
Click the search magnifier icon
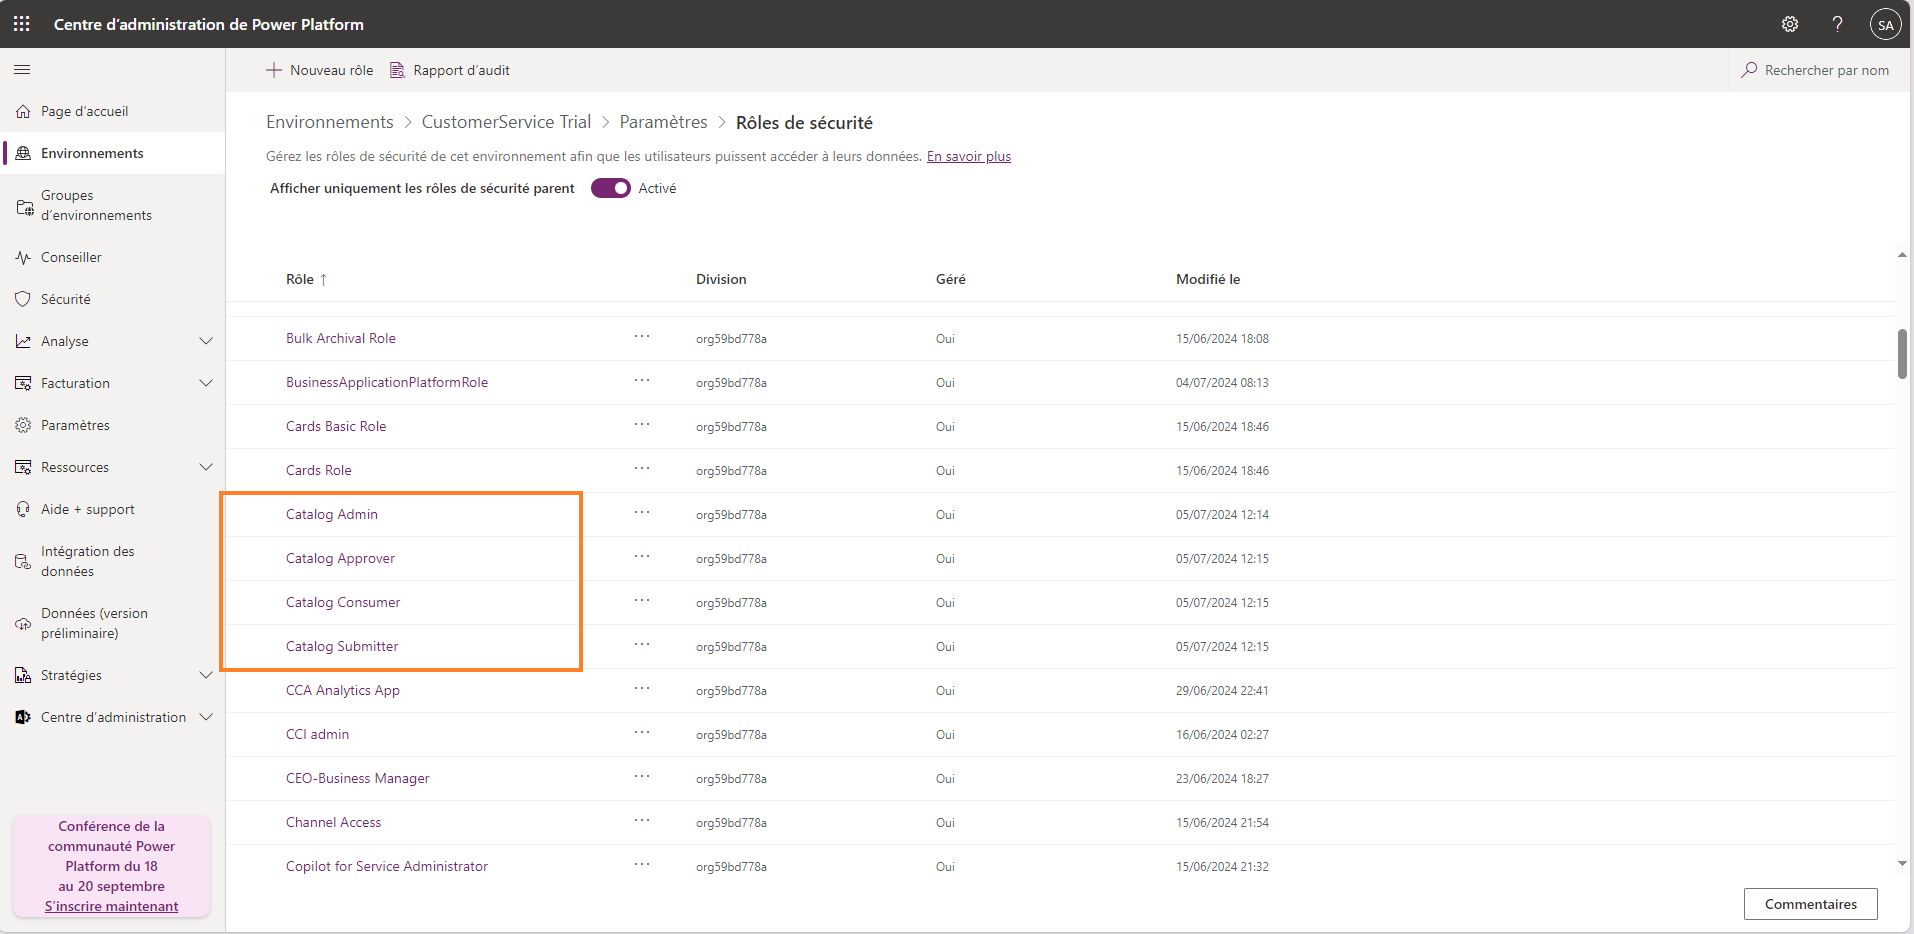(1749, 70)
